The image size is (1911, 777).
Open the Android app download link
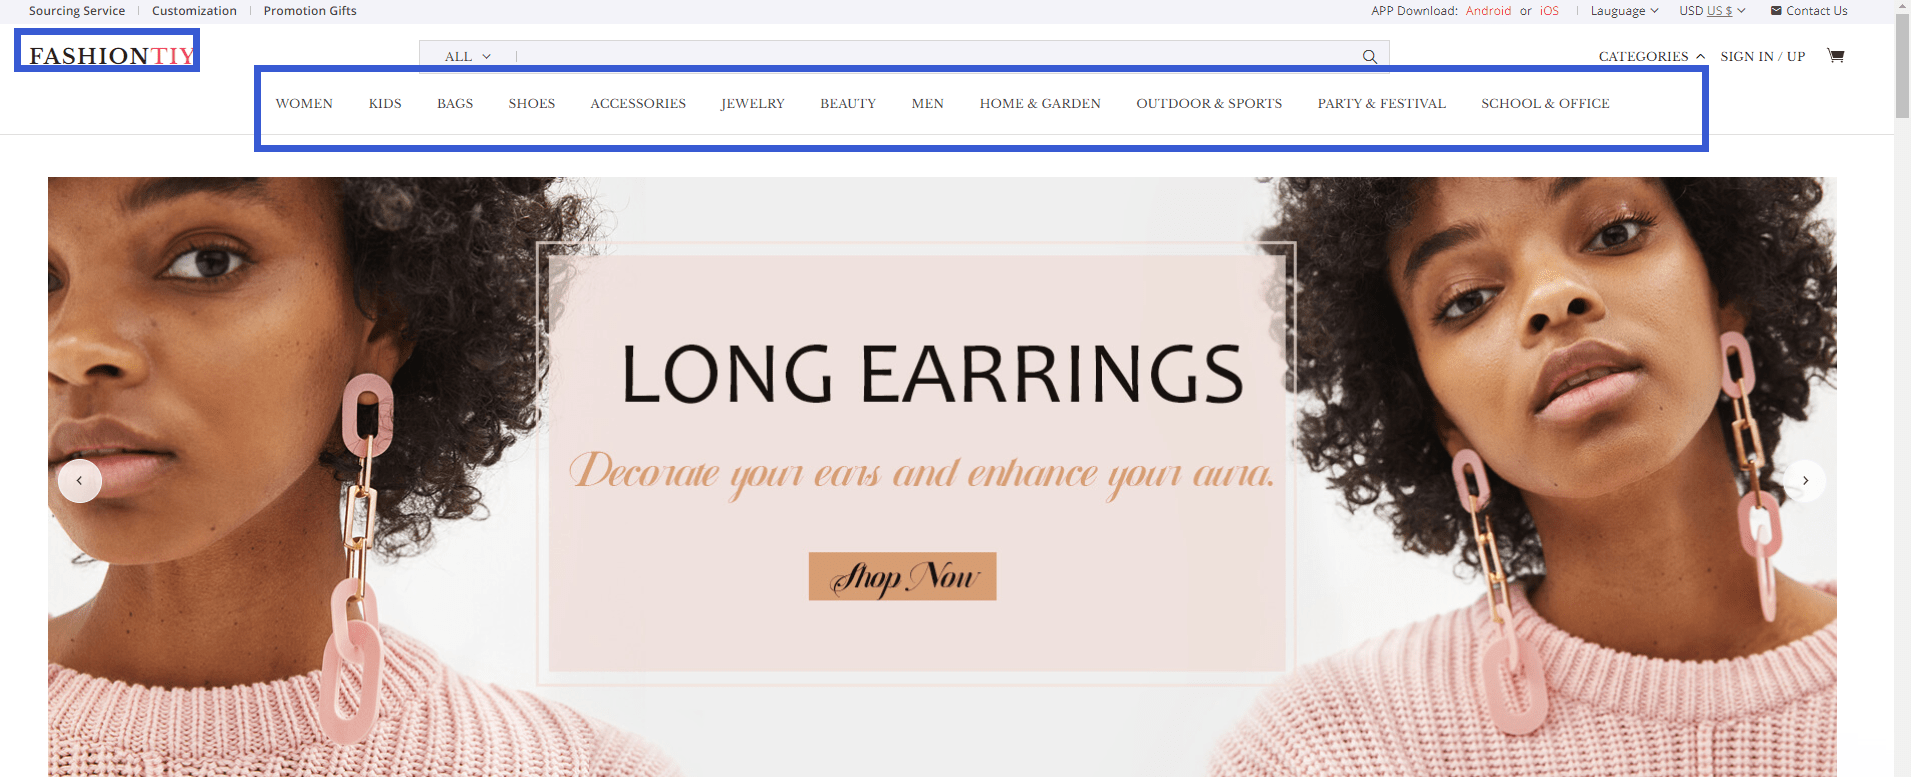pyautogui.click(x=1488, y=11)
